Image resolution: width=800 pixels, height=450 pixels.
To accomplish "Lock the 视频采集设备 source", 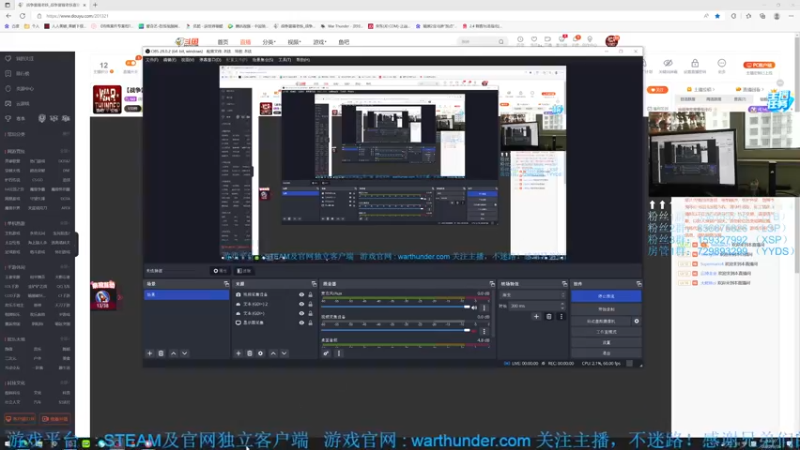I will click(x=310, y=294).
